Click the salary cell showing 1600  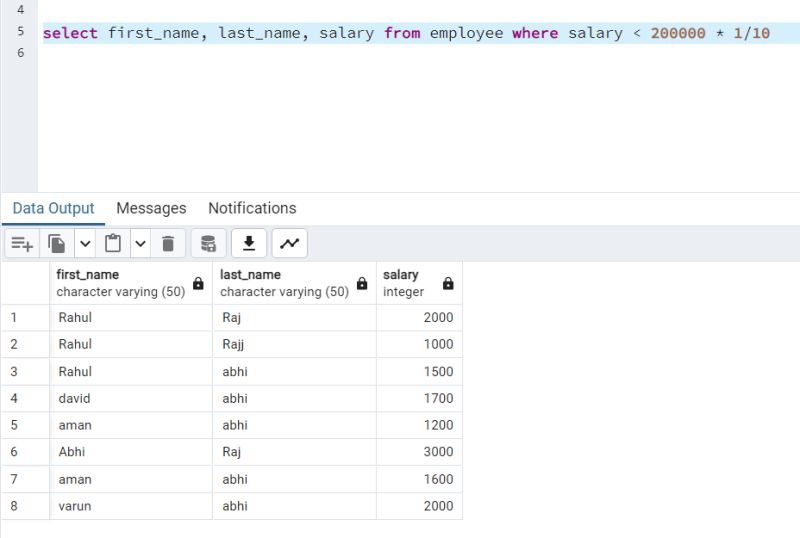coord(419,479)
